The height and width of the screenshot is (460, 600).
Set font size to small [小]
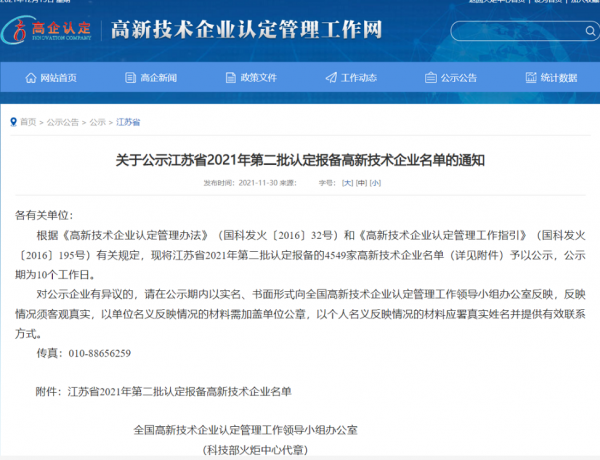(x=375, y=184)
